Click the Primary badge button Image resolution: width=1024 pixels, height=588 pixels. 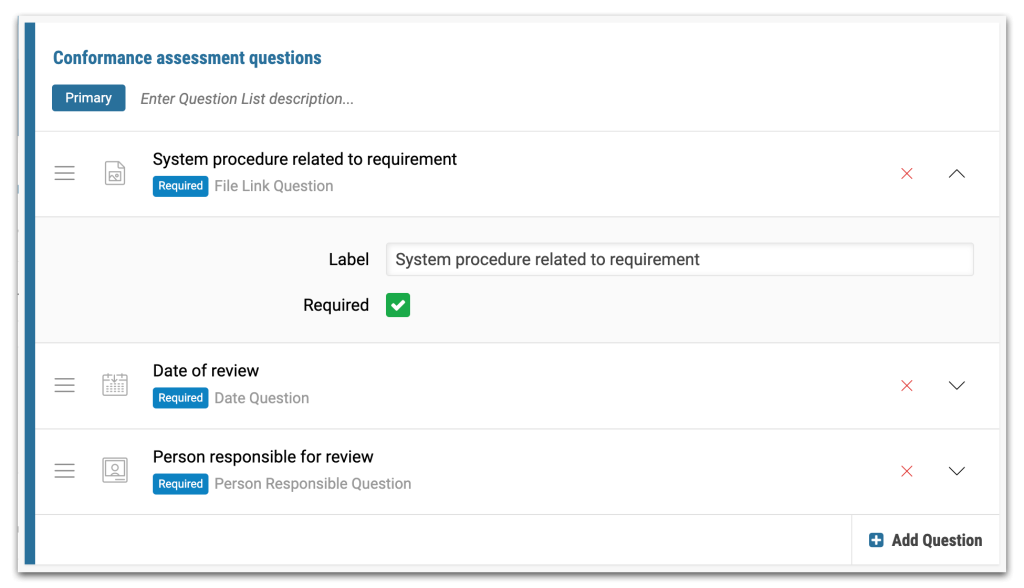click(89, 98)
